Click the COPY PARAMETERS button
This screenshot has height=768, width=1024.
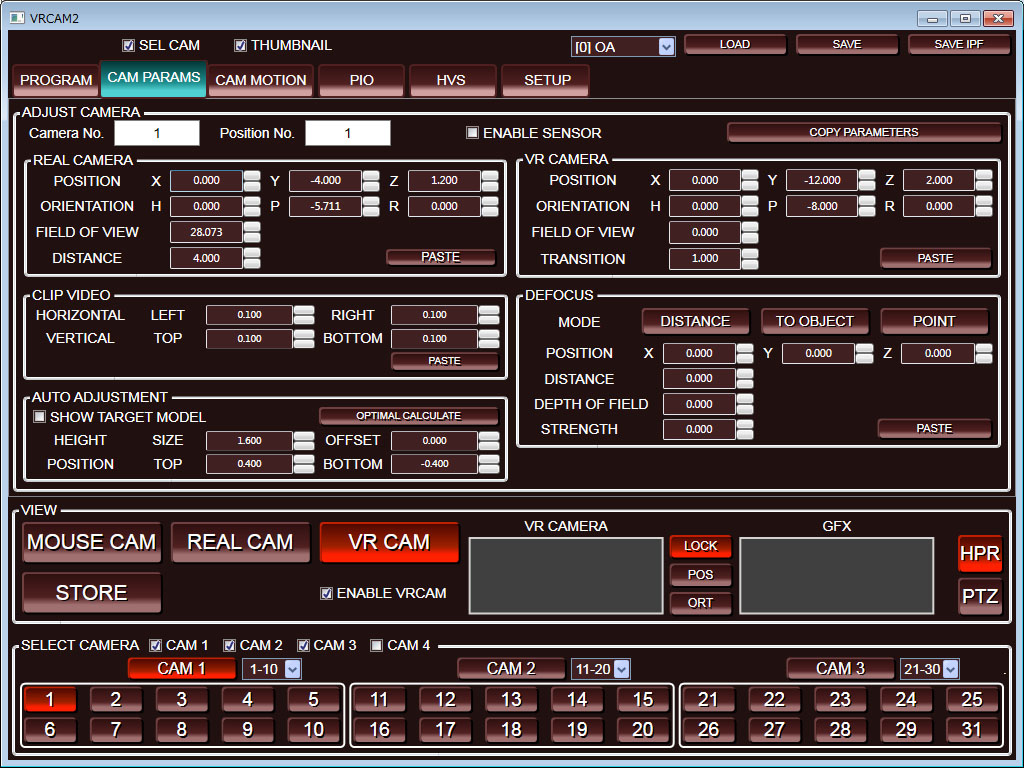863,132
